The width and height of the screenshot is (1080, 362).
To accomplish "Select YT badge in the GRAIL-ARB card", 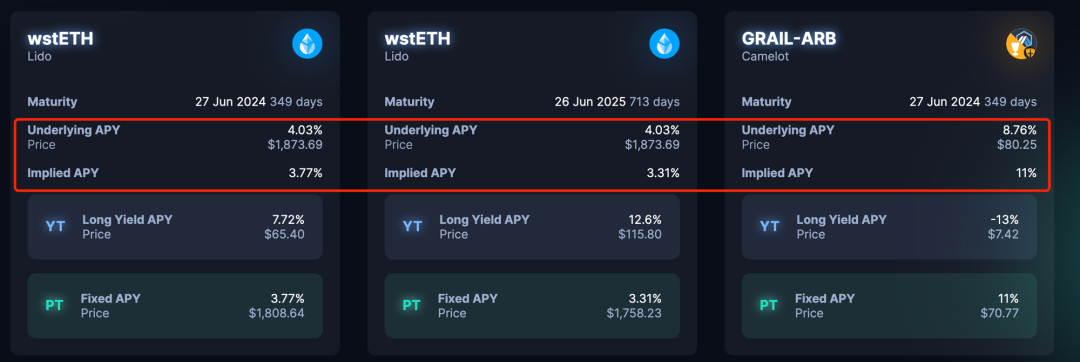I will click(769, 226).
